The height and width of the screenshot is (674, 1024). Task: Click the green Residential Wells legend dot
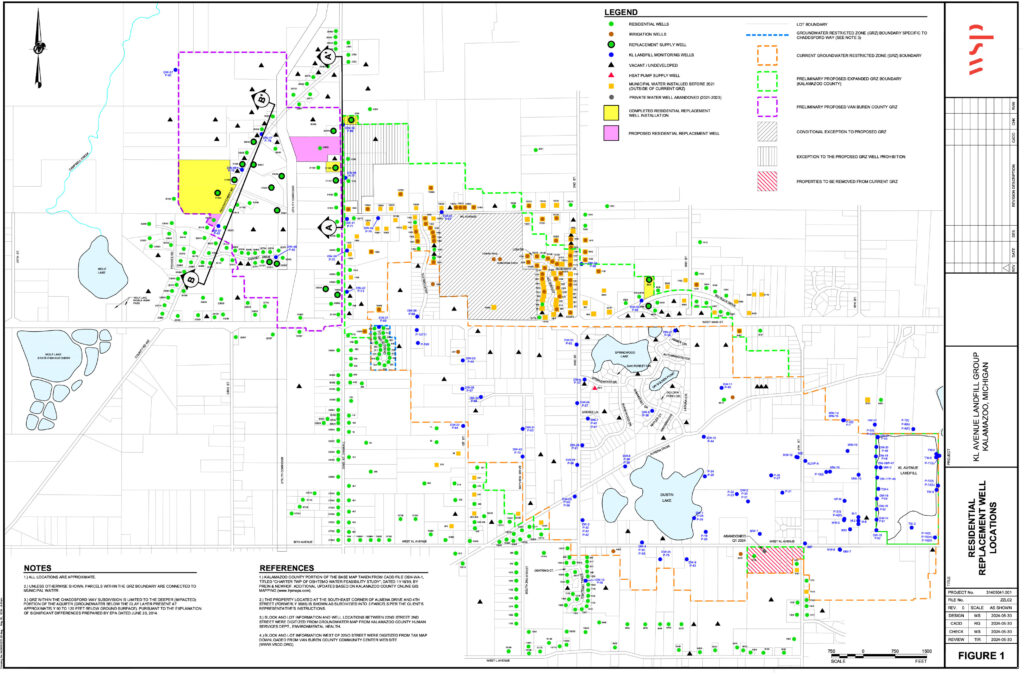(x=611, y=24)
